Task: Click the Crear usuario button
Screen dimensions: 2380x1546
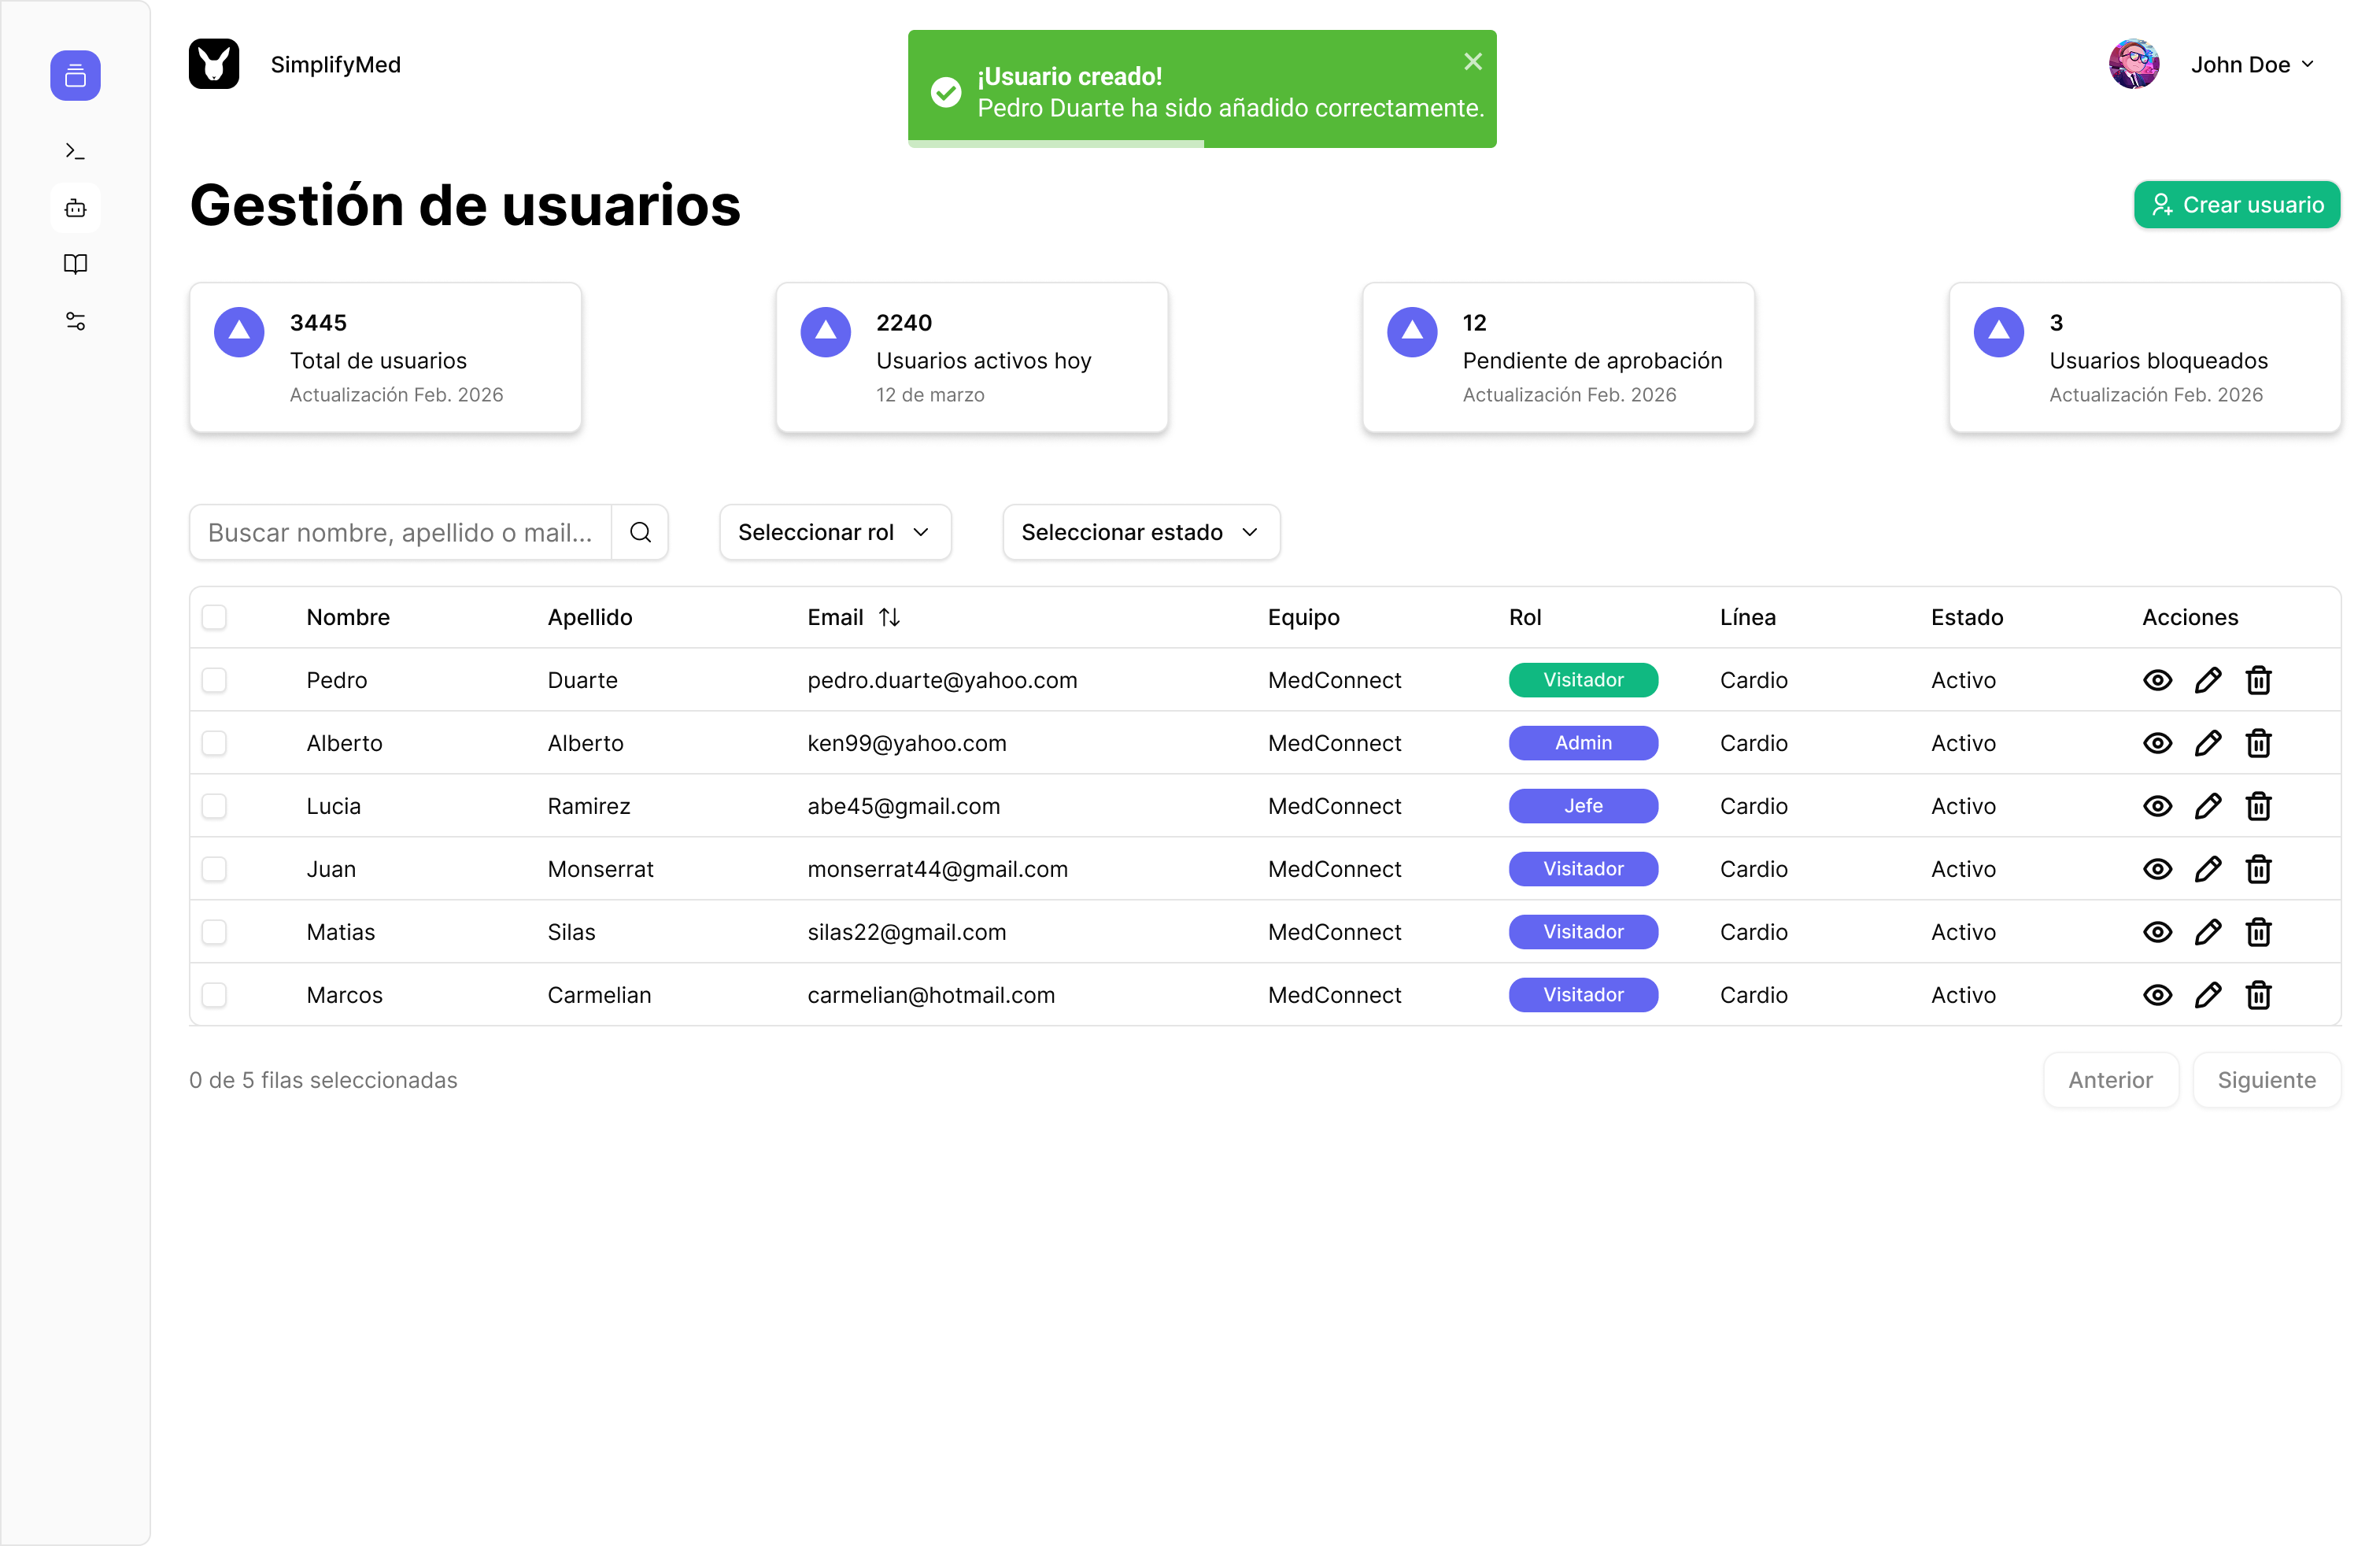Action: pos(2237,204)
